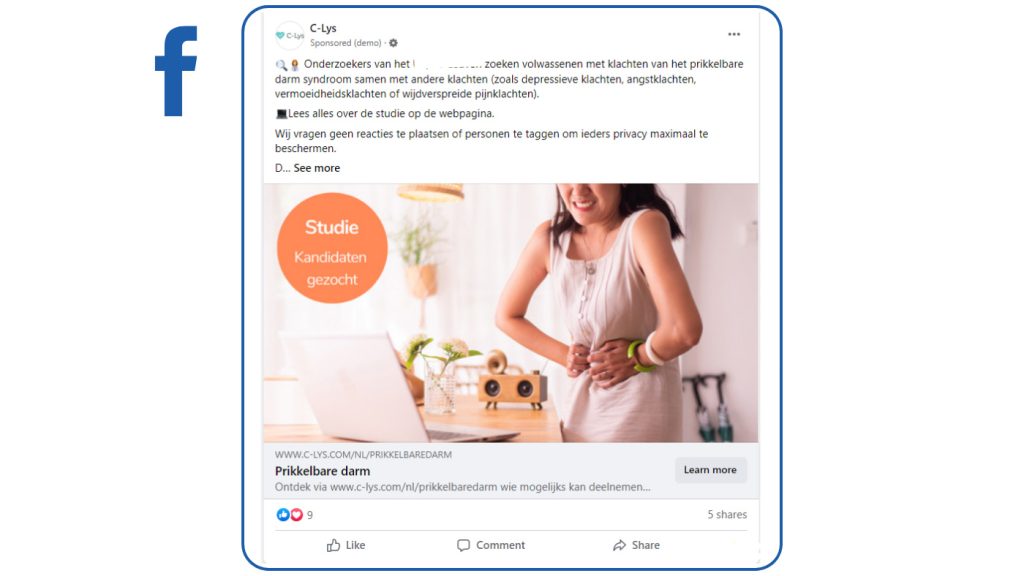Click the WWW.C-LYS.COM/NL/PRIKKELBAREDARM URL text
The image size is (1024, 576).
[363, 455]
